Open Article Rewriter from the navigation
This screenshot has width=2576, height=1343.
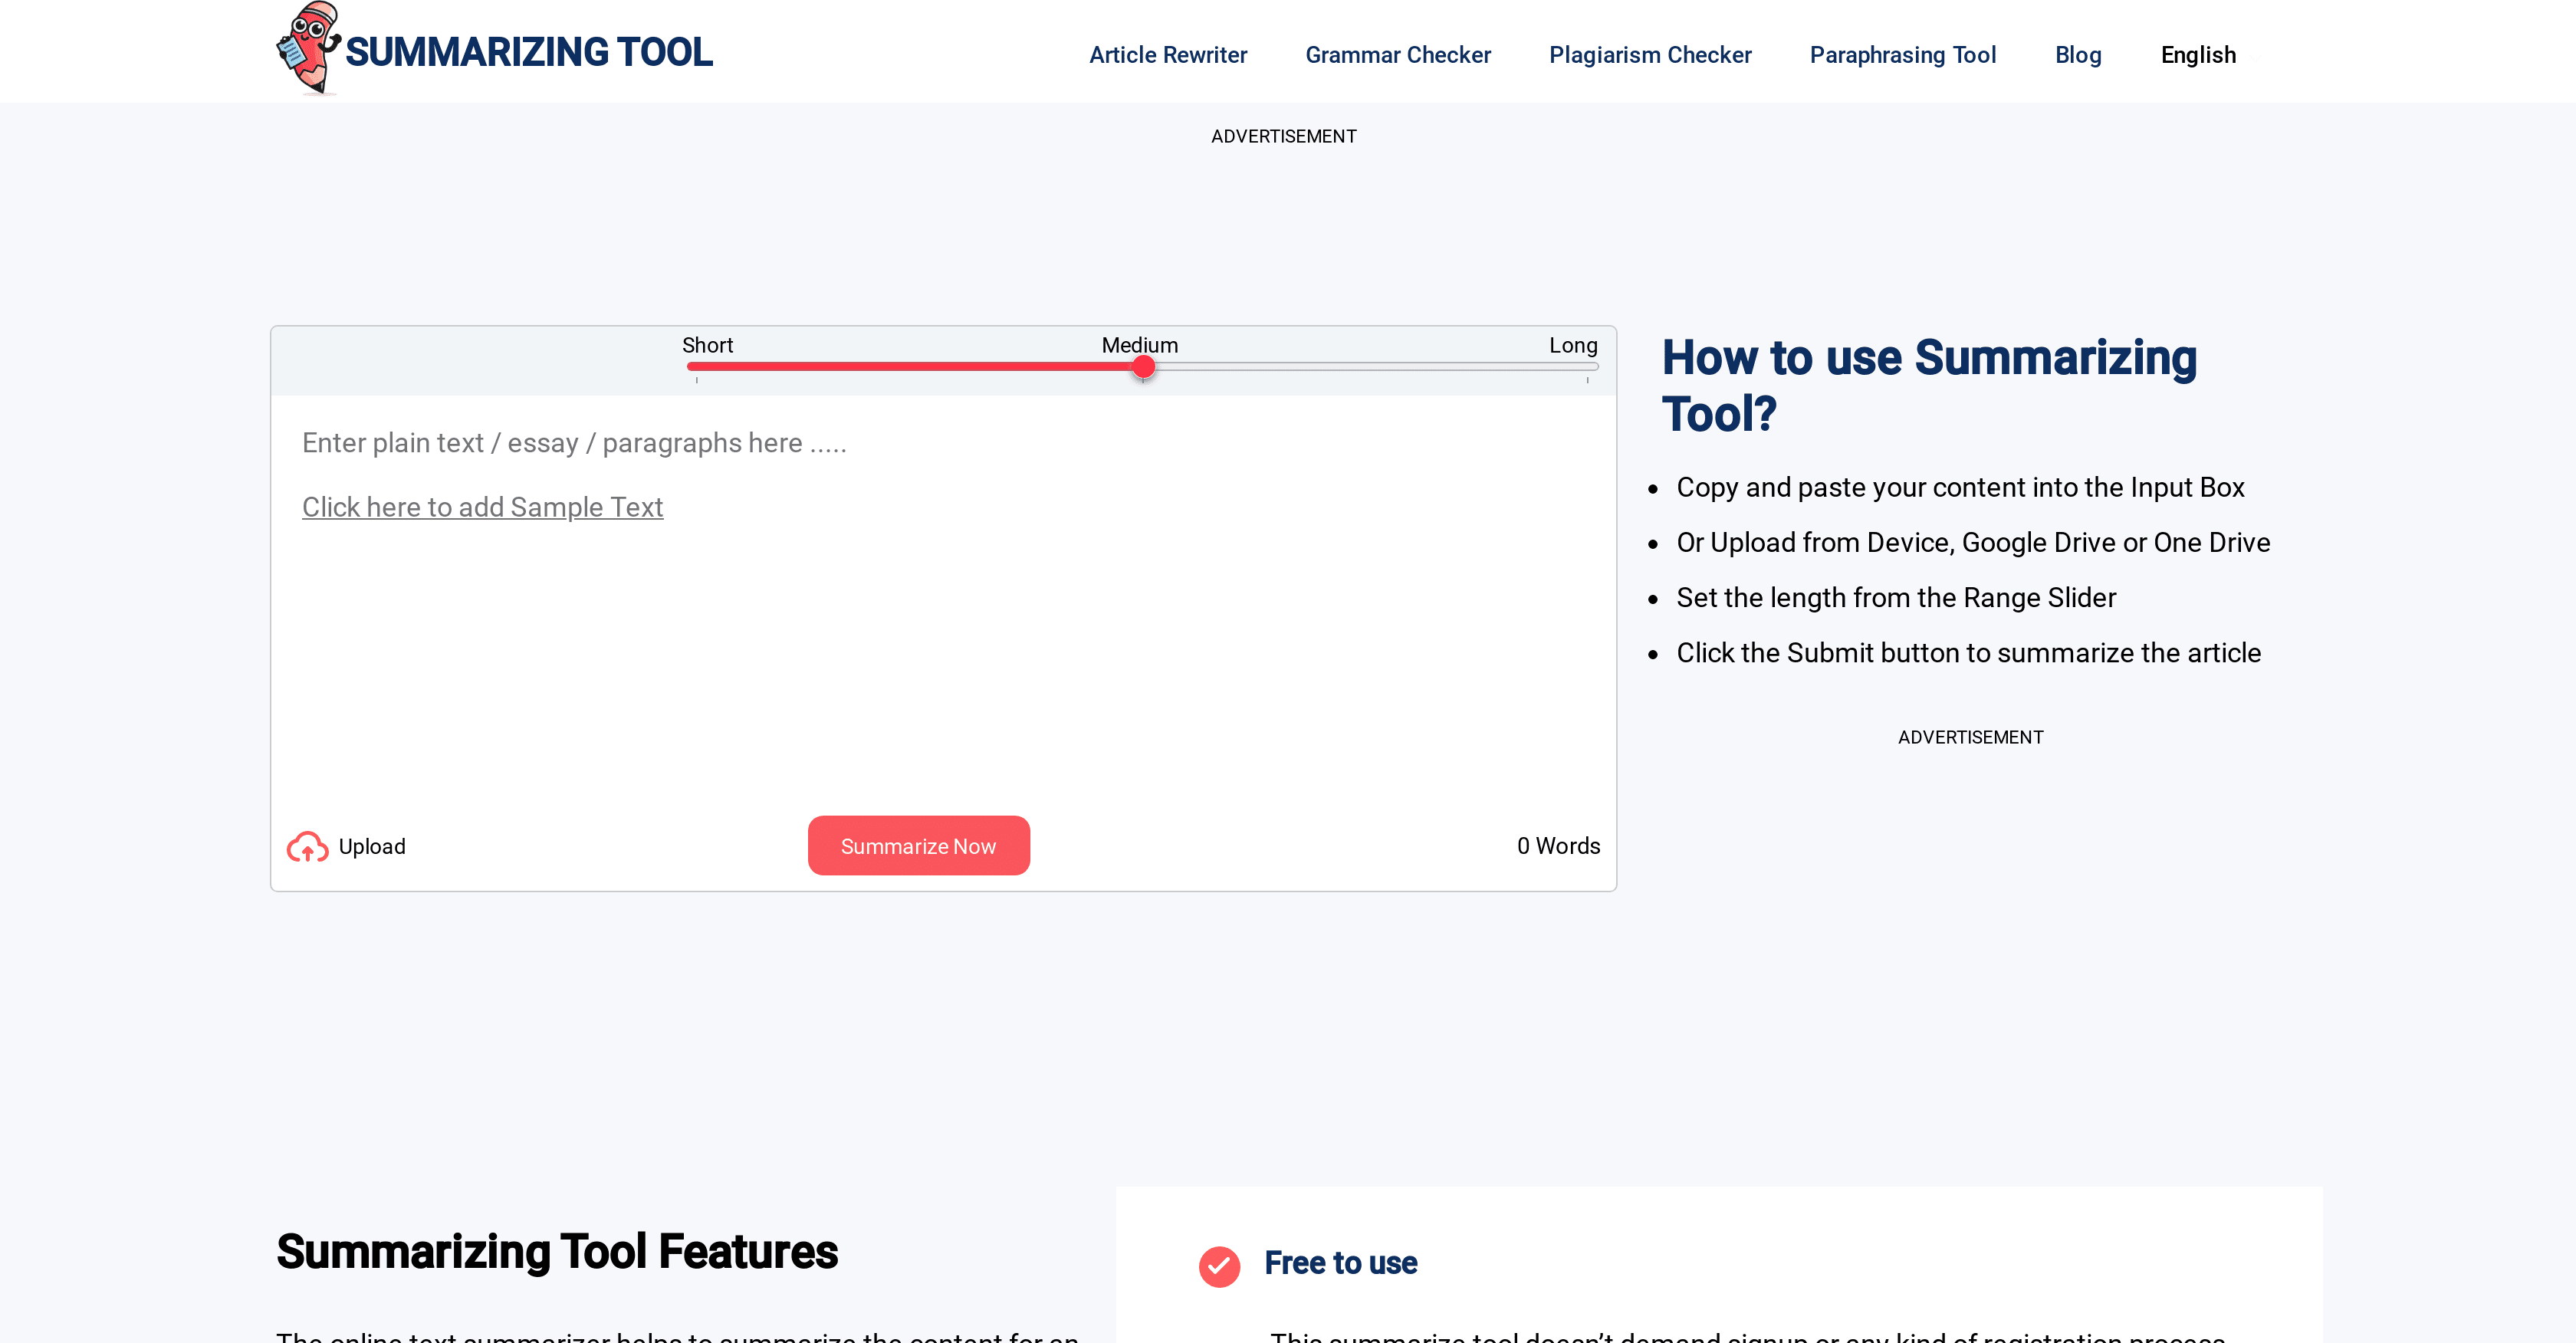pyautogui.click(x=1167, y=55)
